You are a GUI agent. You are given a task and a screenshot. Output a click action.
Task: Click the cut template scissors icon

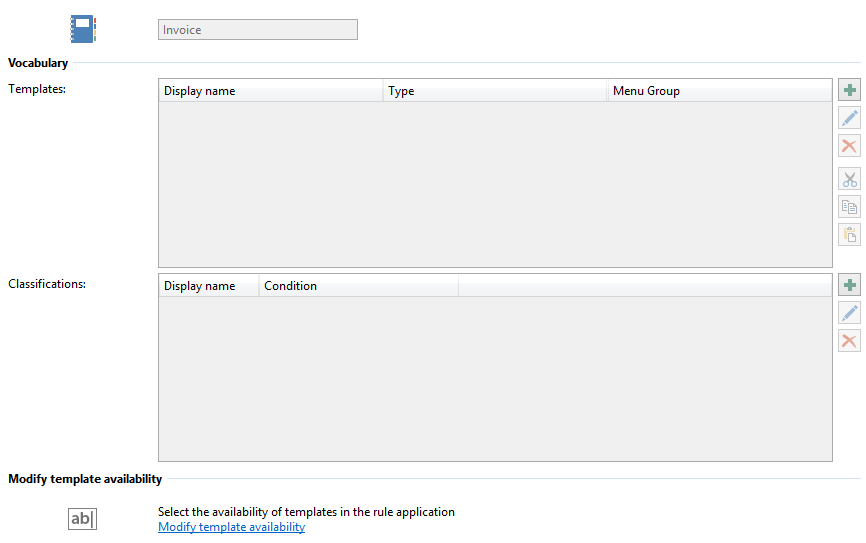849,180
